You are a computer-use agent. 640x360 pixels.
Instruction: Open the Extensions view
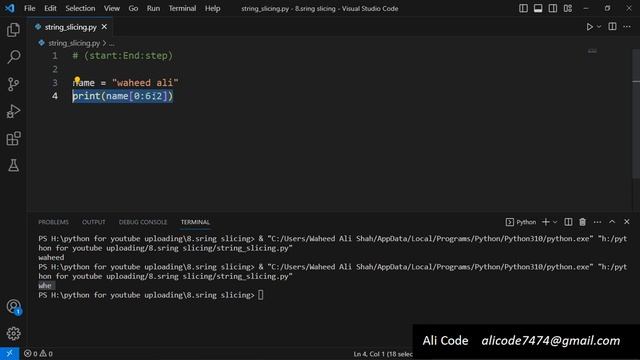(x=13, y=138)
